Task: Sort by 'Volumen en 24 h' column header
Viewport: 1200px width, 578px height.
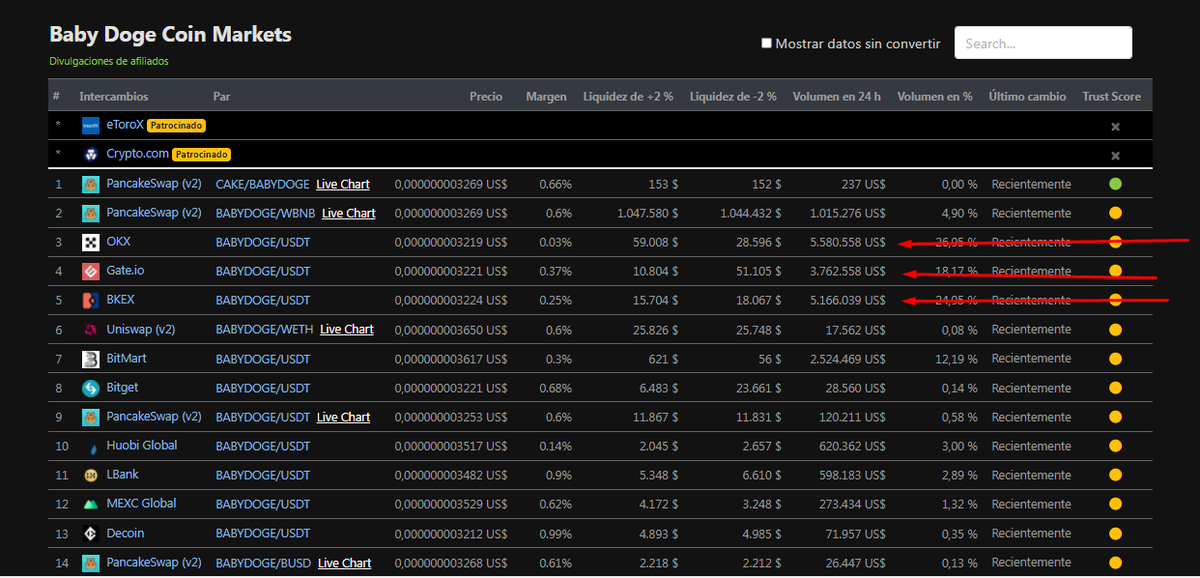Action: 837,97
